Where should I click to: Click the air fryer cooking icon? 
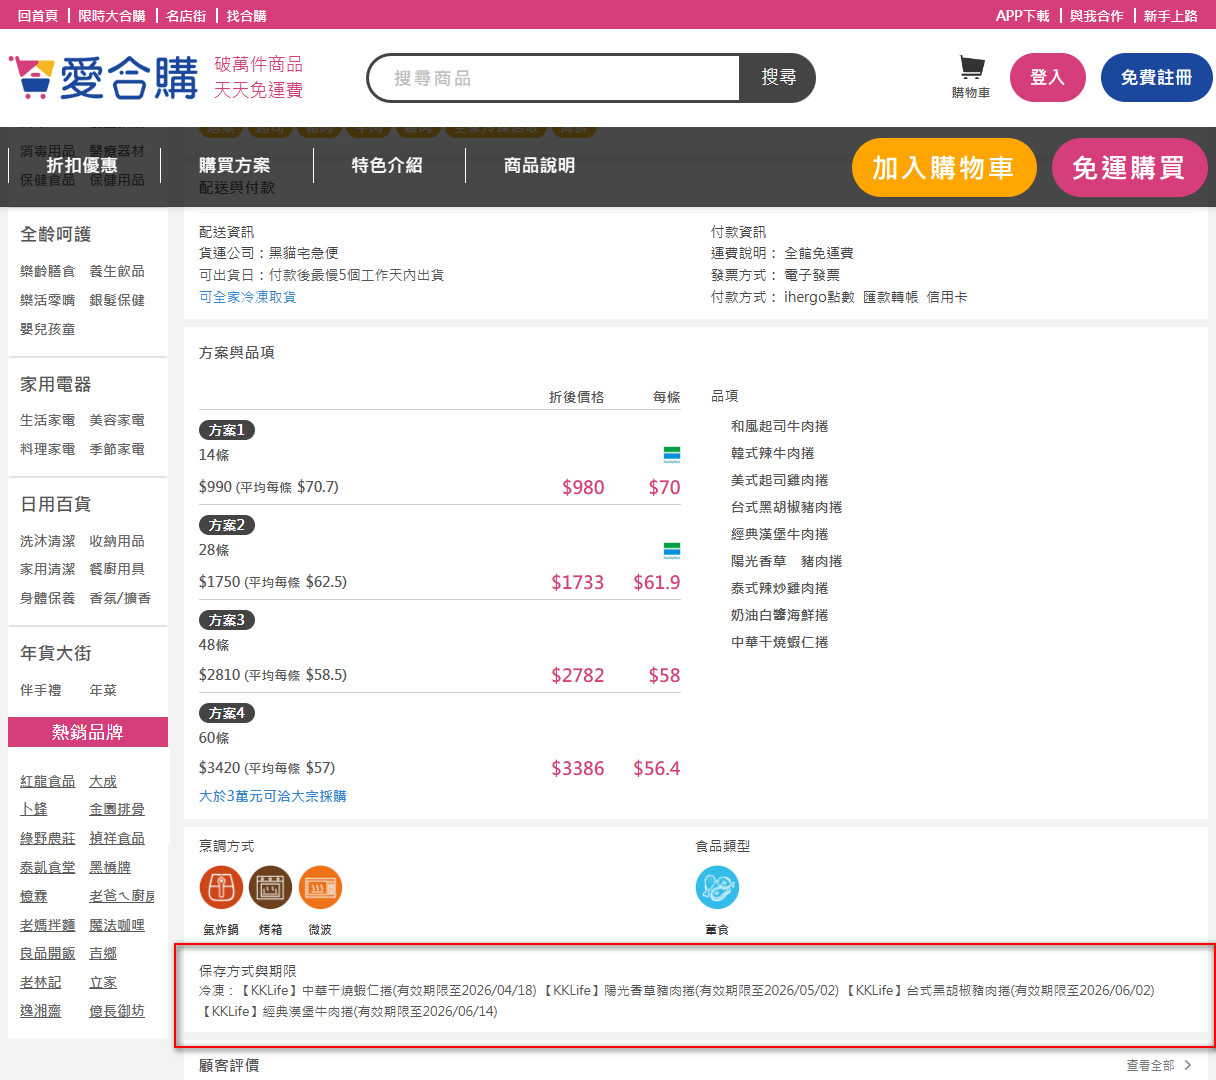[x=221, y=887]
